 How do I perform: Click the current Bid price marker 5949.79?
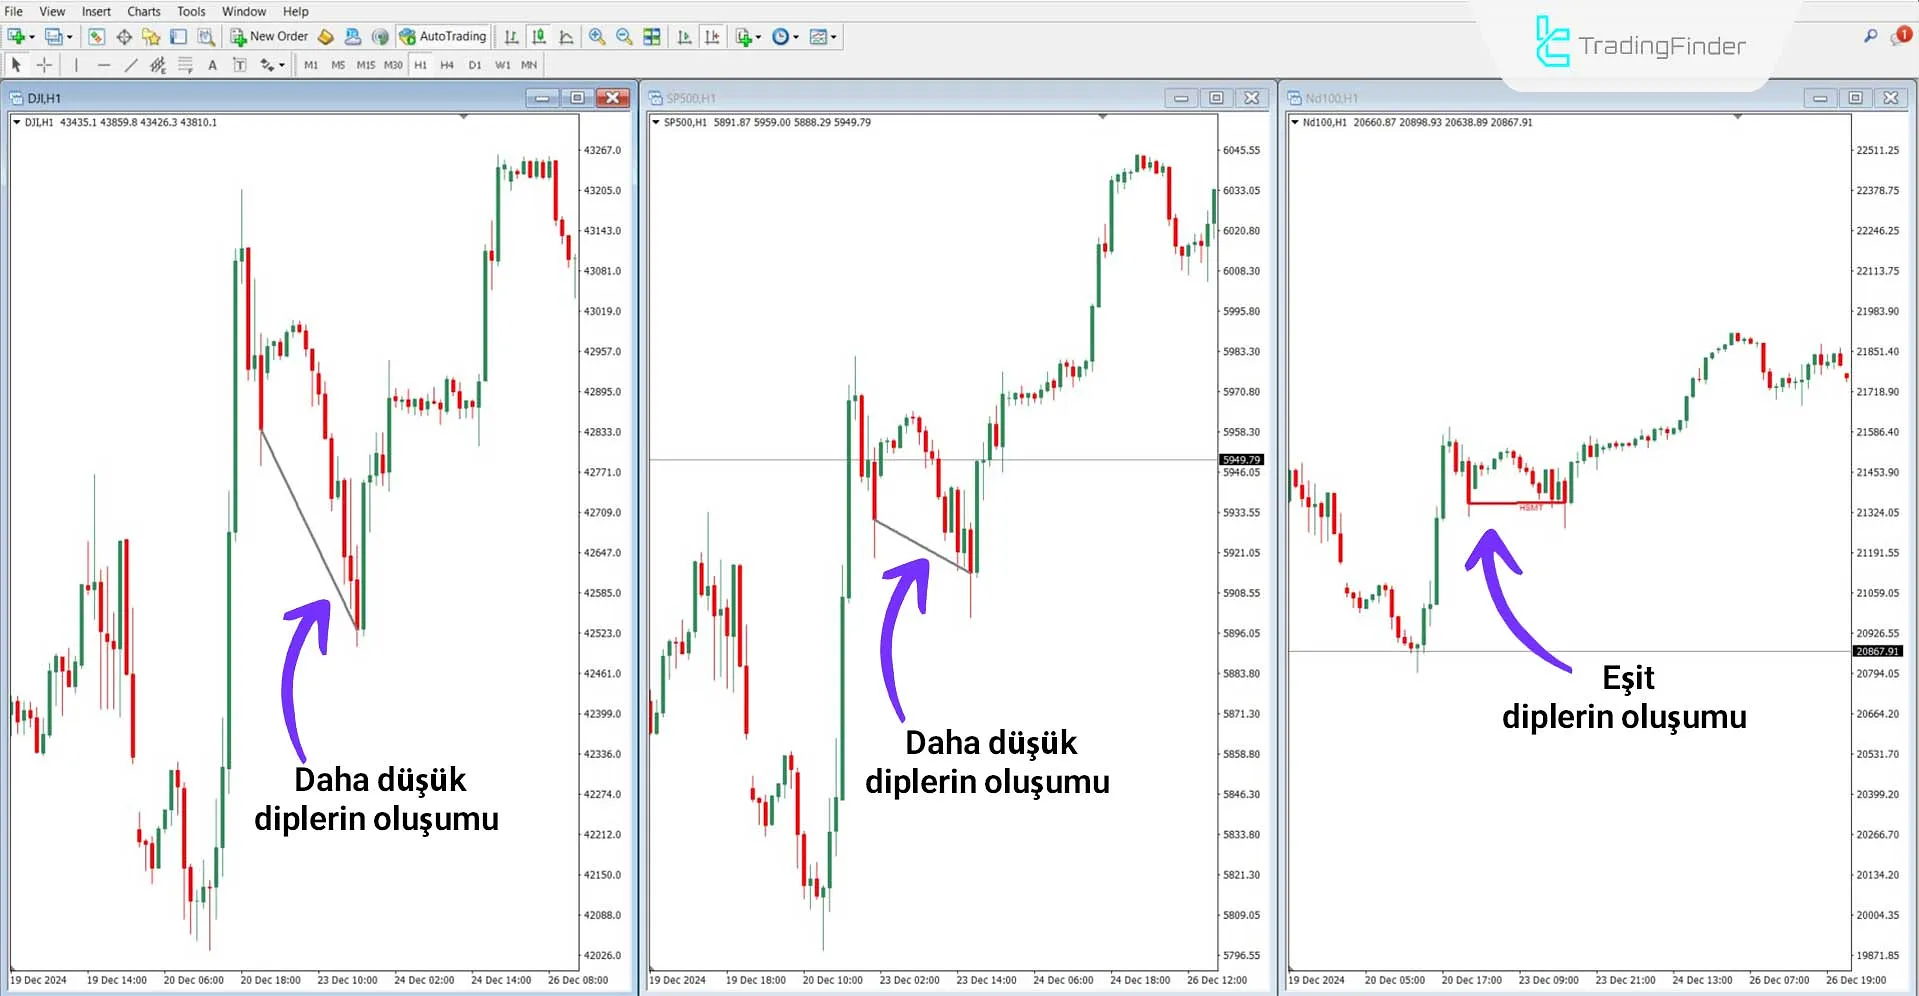point(1240,460)
